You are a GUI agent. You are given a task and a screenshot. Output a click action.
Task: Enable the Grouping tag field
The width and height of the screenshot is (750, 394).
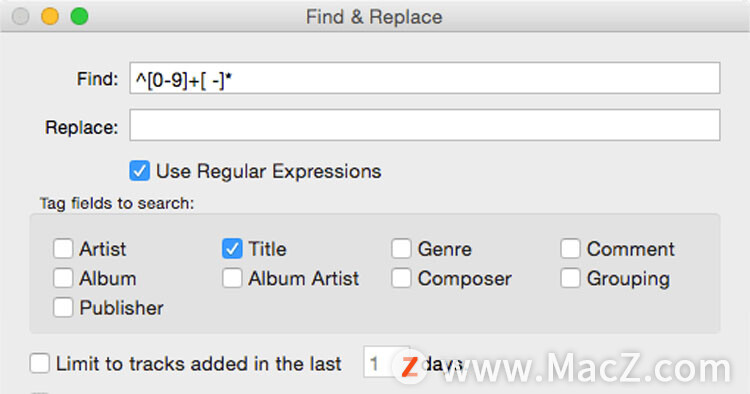point(570,278)
